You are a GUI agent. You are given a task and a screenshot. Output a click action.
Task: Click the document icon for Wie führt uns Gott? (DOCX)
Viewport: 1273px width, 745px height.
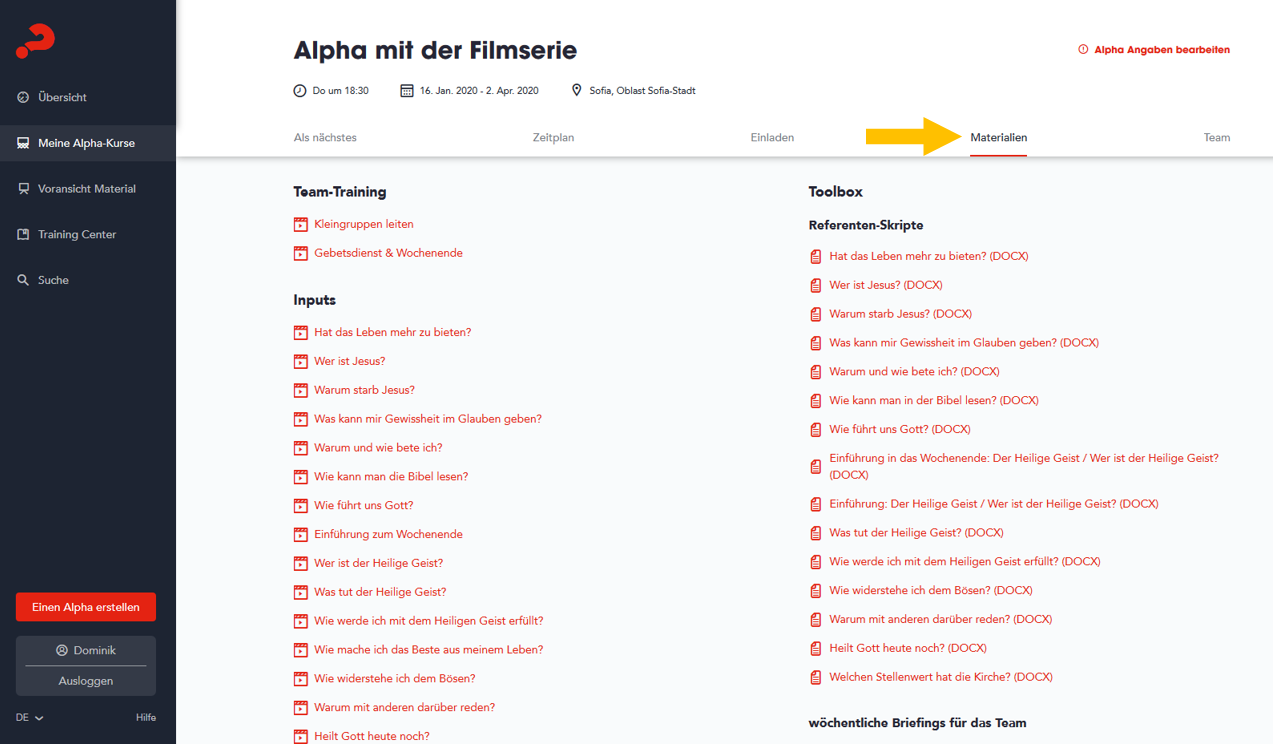click(816, 430)
